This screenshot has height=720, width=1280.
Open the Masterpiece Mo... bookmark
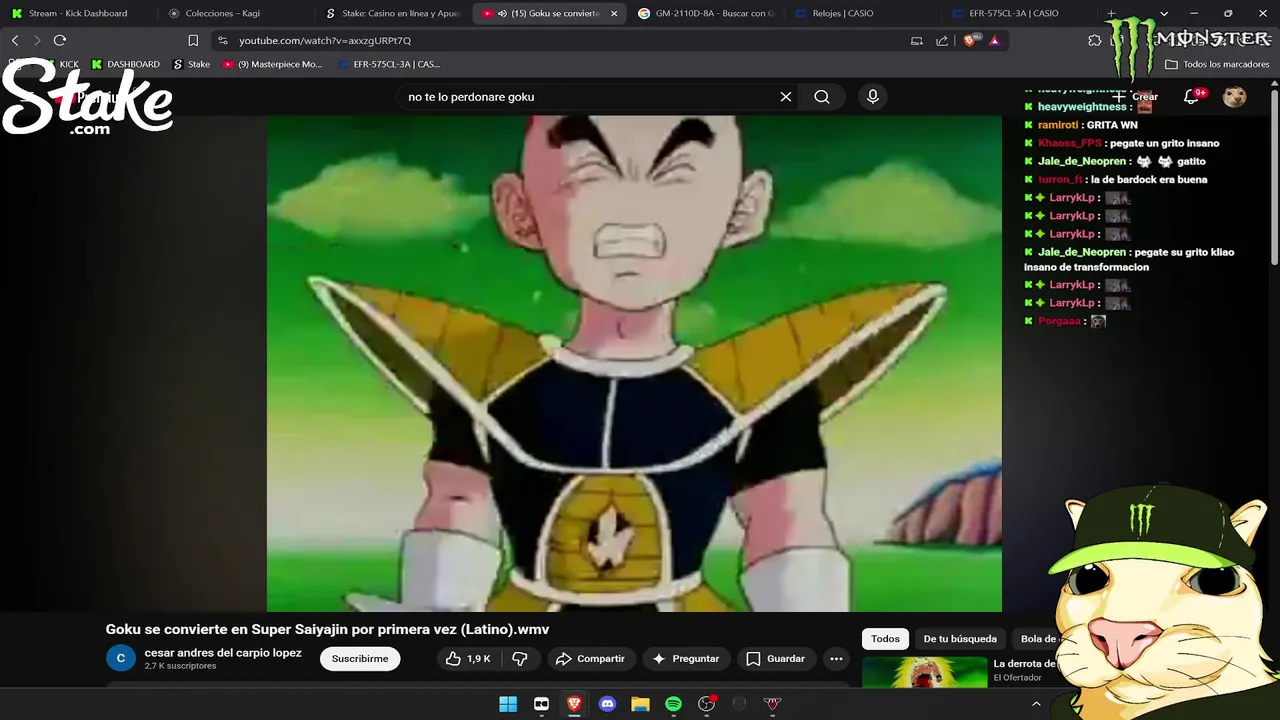click(272, 64)
